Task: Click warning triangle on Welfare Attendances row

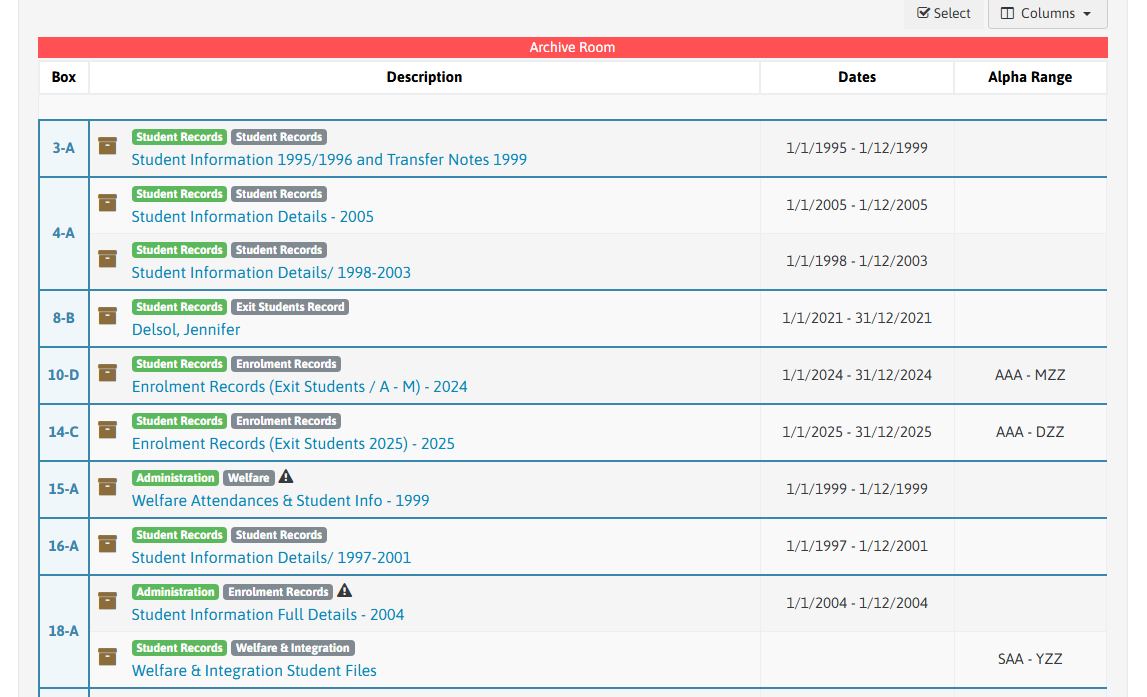Action: 286,477
